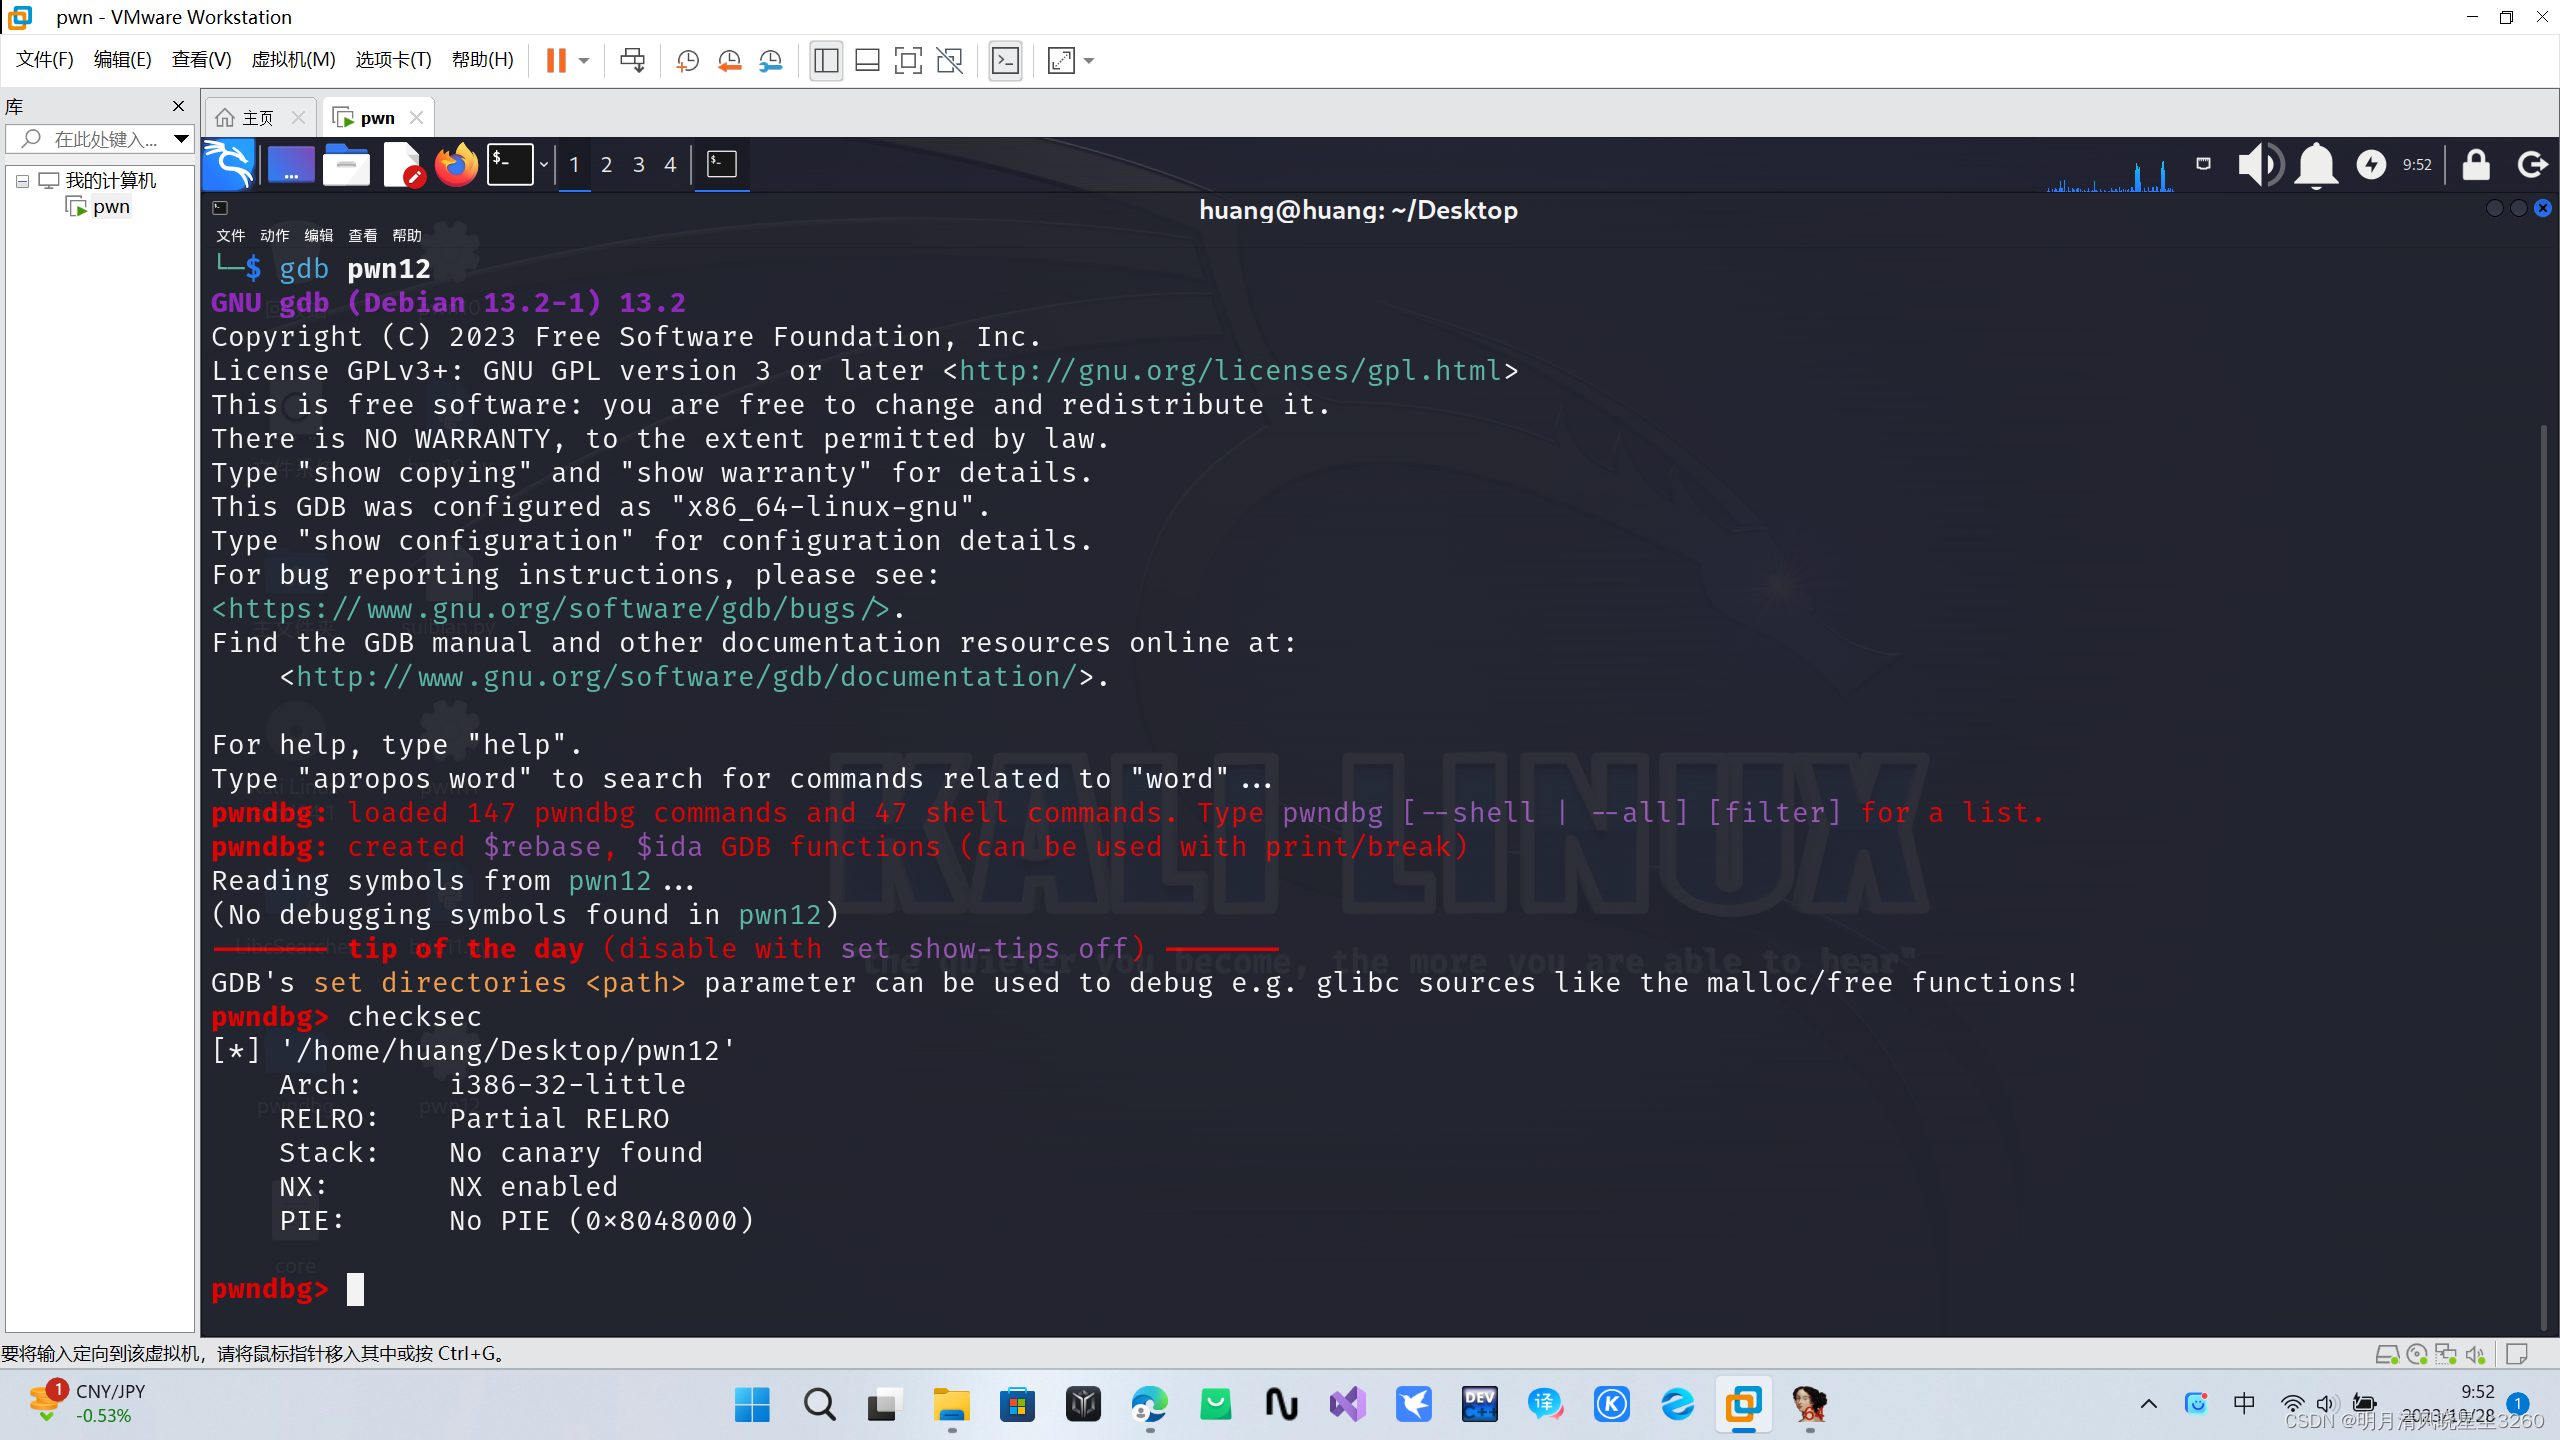The width and height of the screenshot is (2560, 1440).
Task: Switch to Kali workspace 2
Action: pos(606,165)
